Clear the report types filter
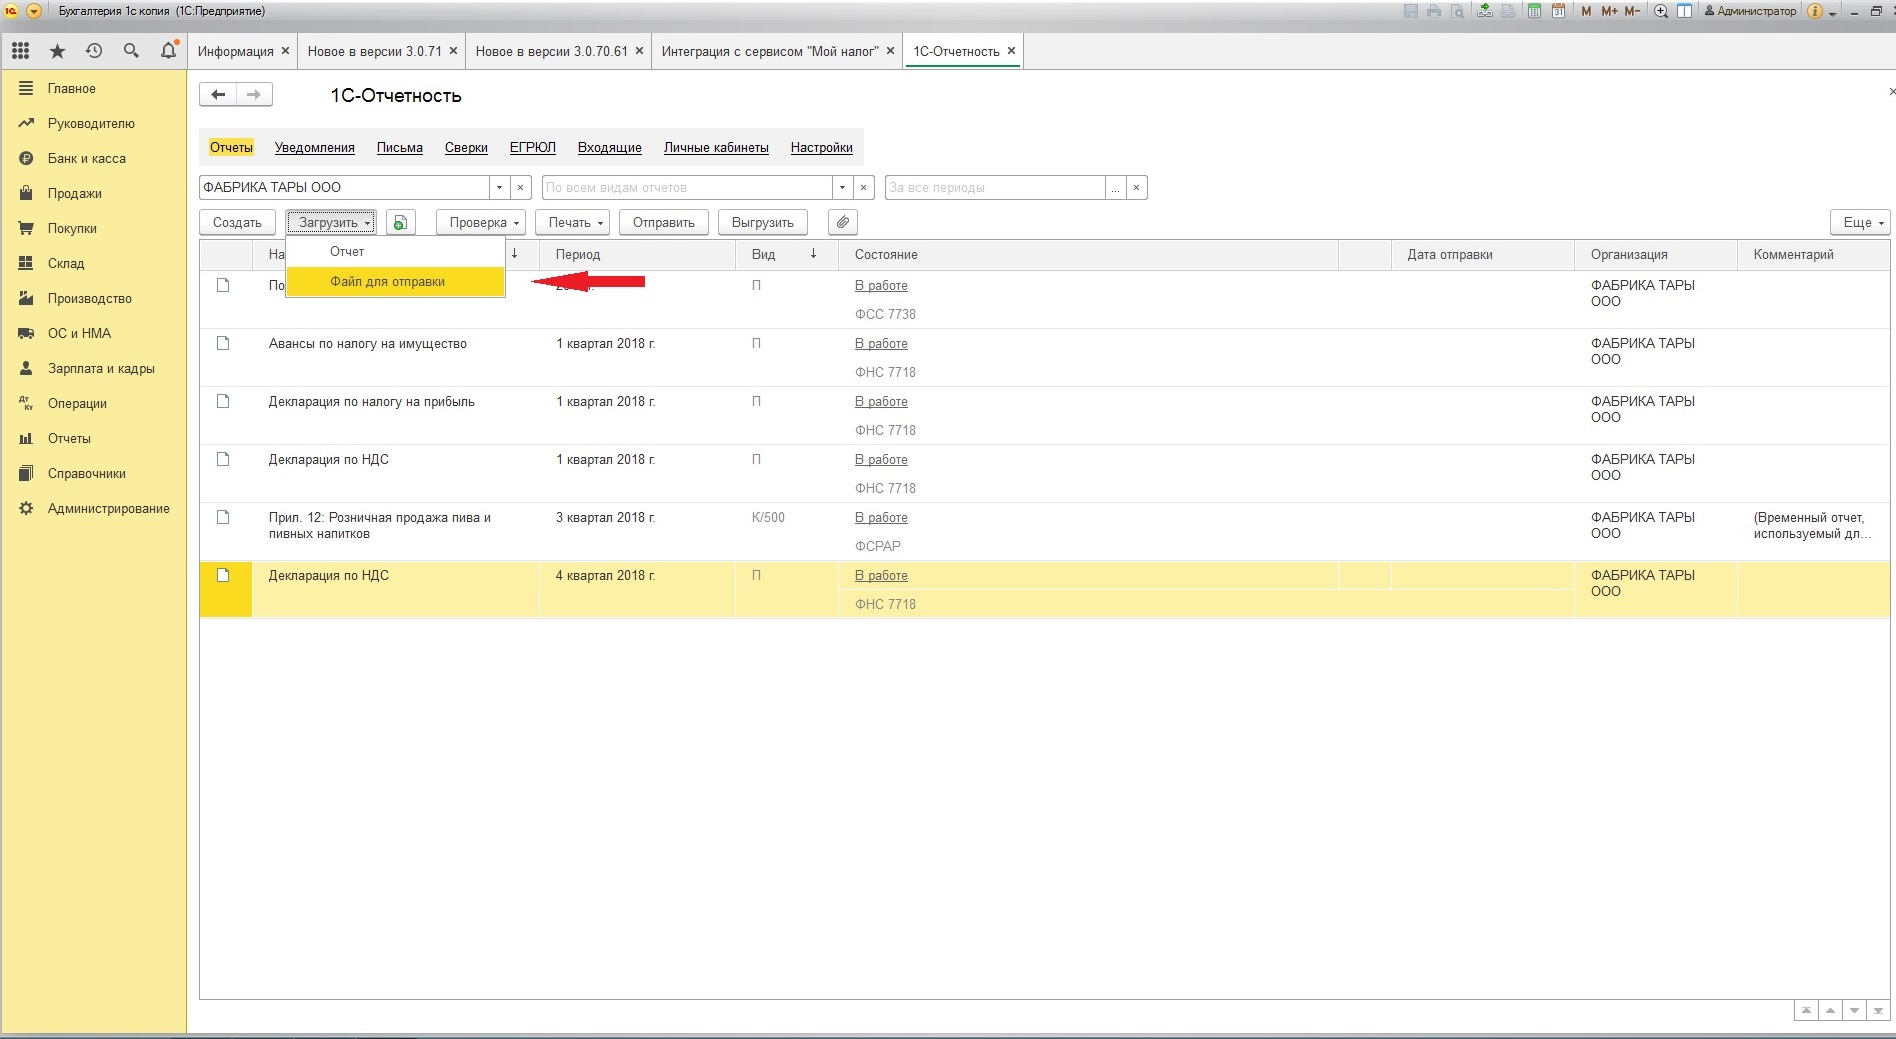This screenshot has height=1039, width=1896. point(864,187)
